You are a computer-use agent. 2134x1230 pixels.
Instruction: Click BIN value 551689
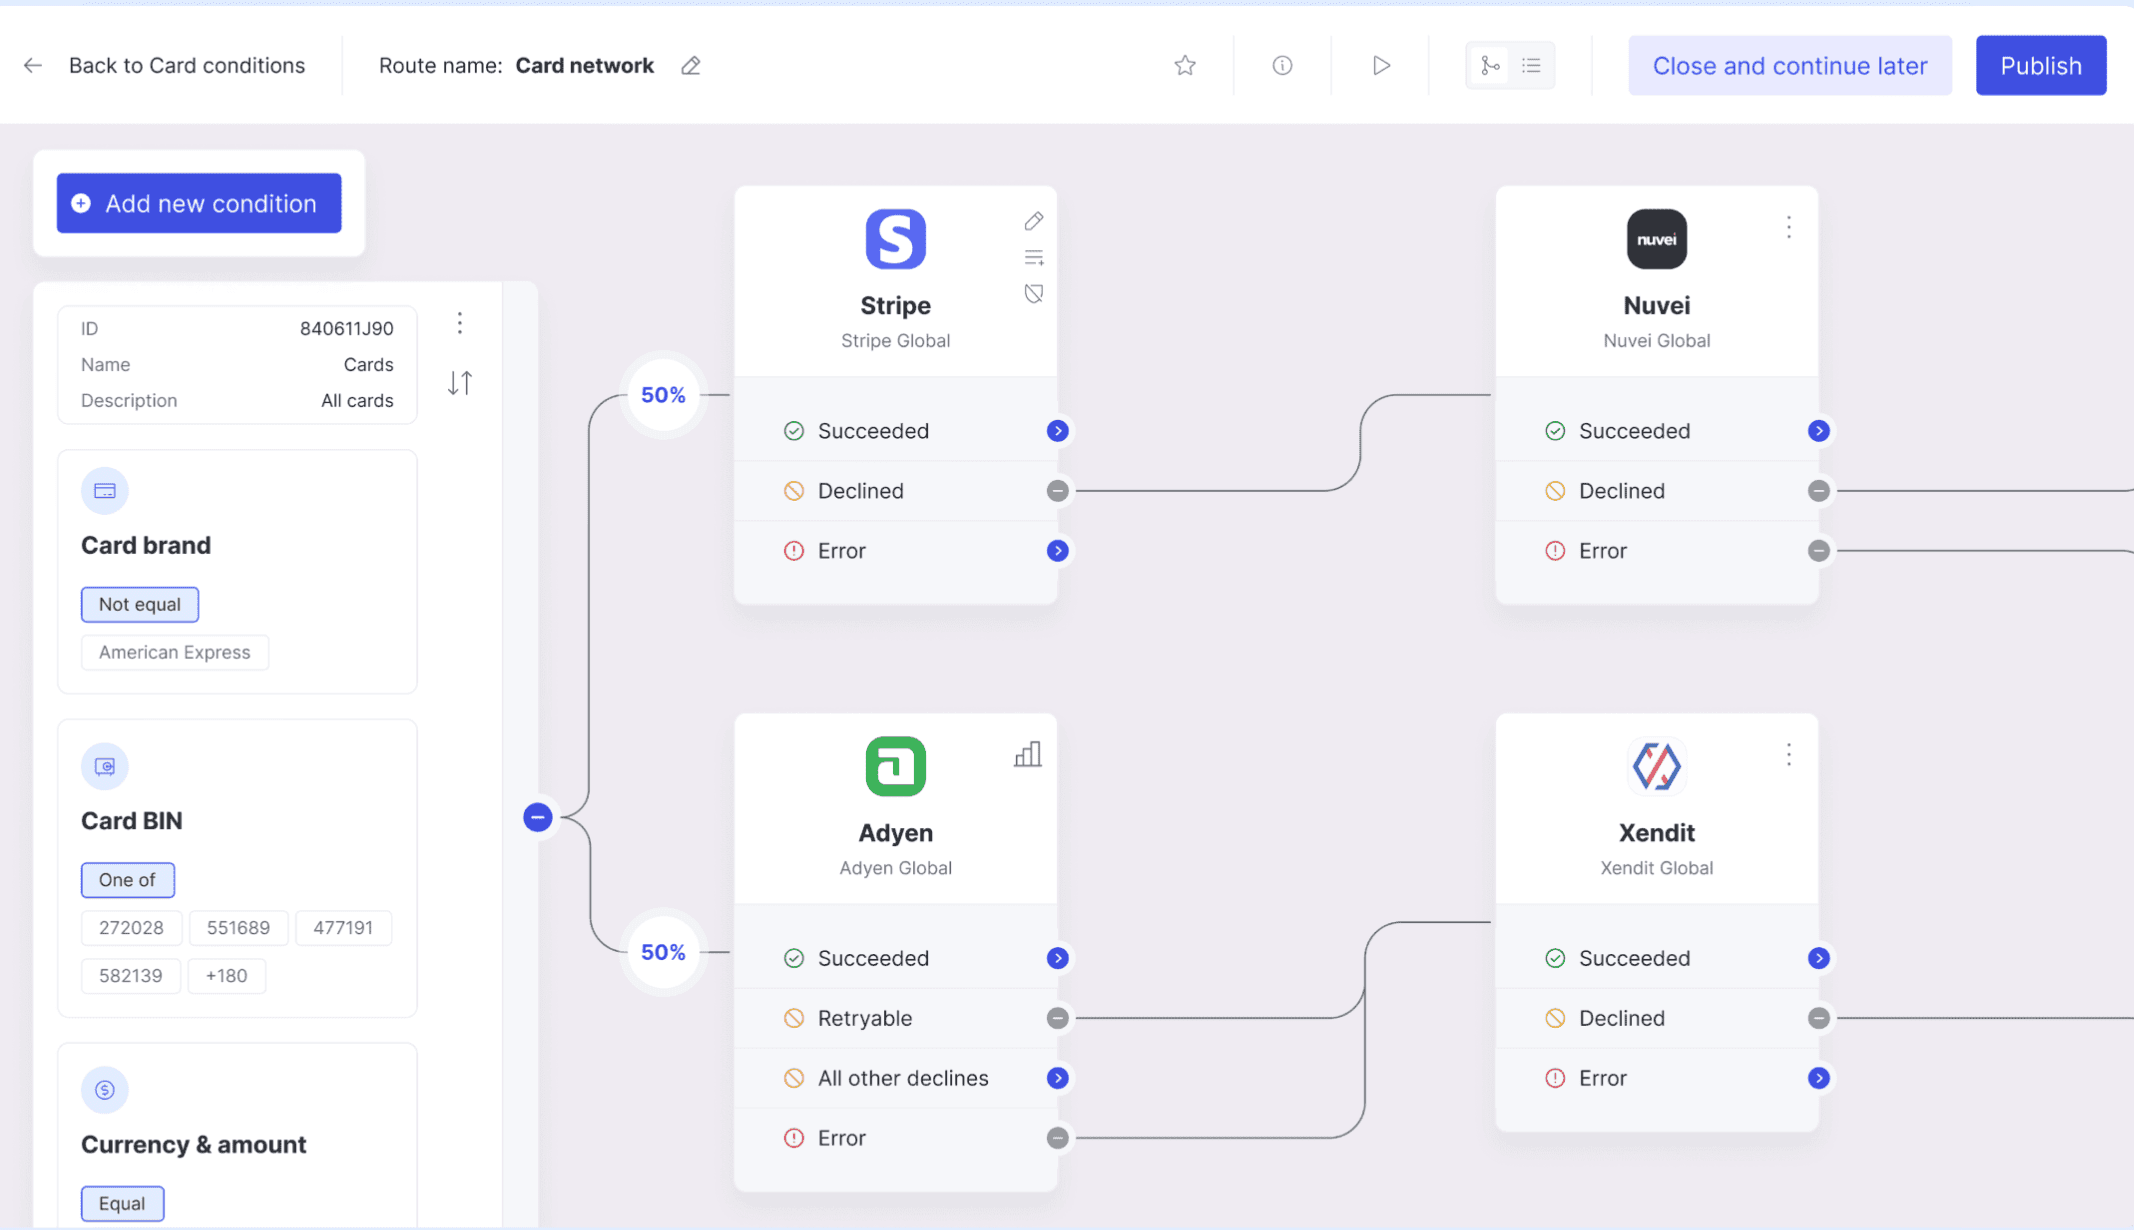coord(238,928)
